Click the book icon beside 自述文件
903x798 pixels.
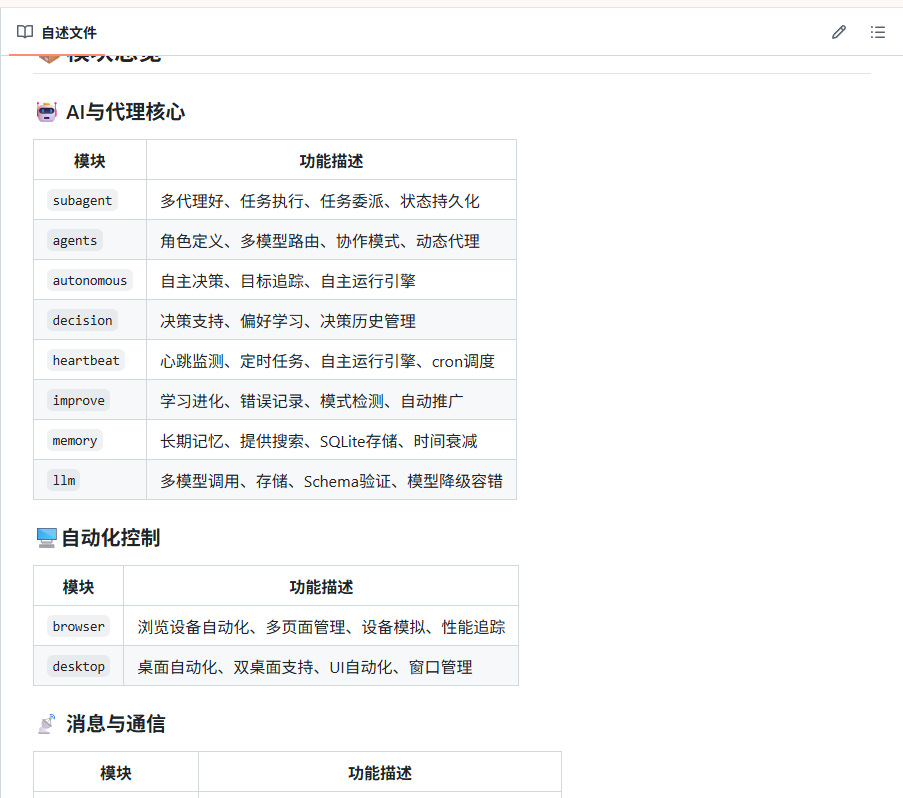[x=25, y=33]
